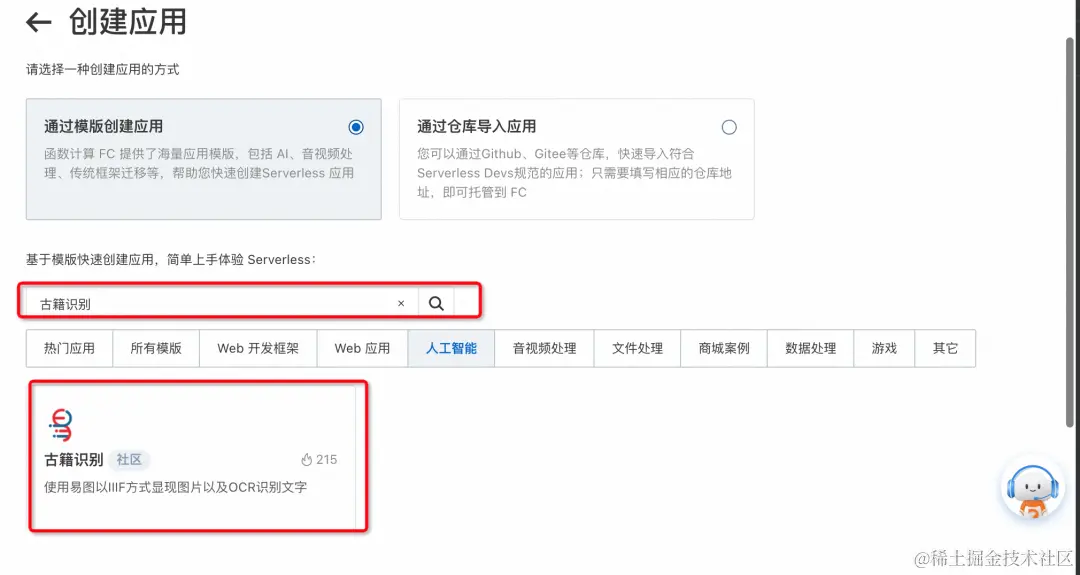
Task: Click the 基于模版快速创建应用 hint text
Action: pyautogui.click(x=171, y=260)
